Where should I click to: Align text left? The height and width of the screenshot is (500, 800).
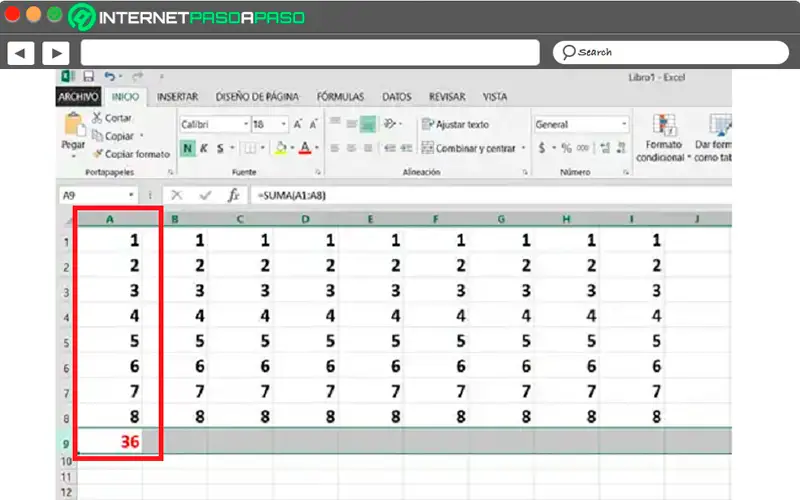click(x=335, y=148)
